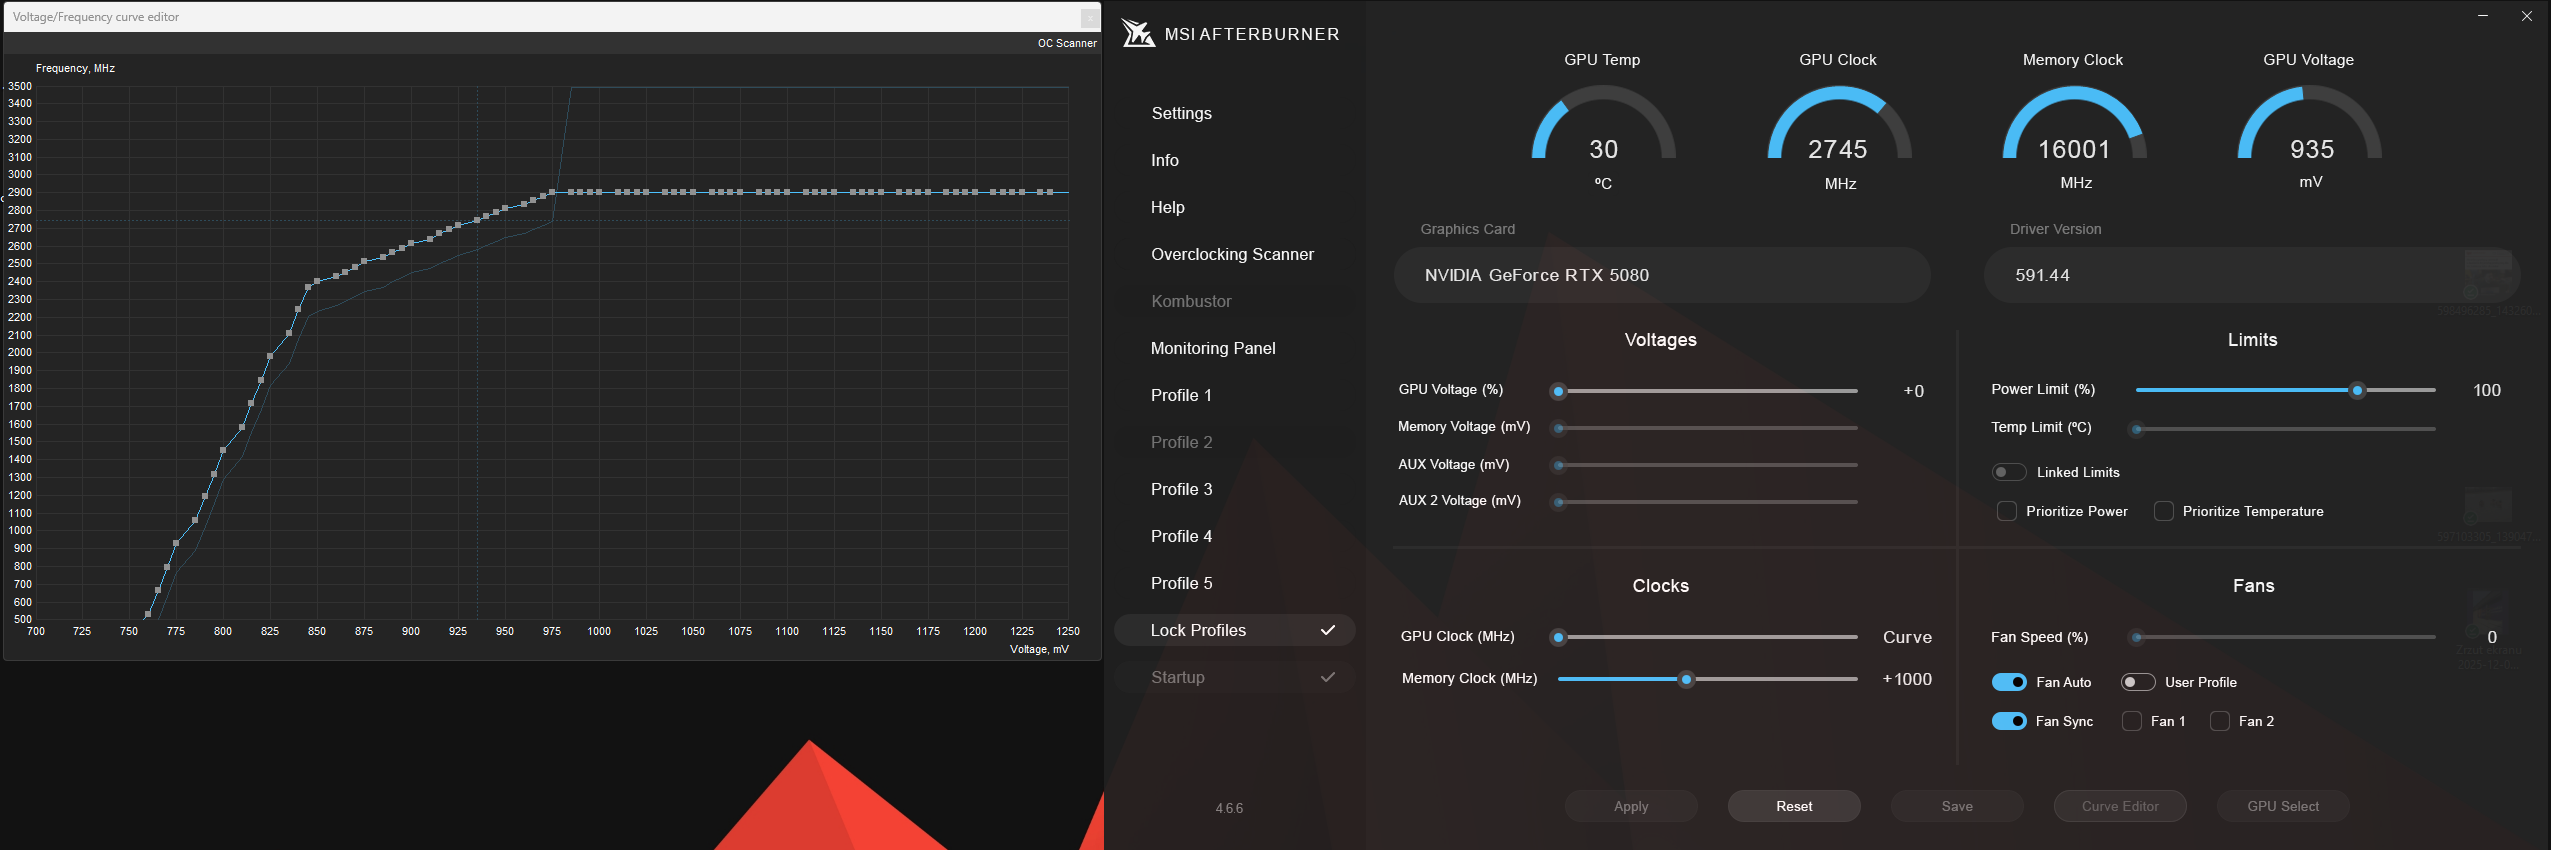Click the "Driver Version" heading label
2551x850 pixels.
[2055, 229]
